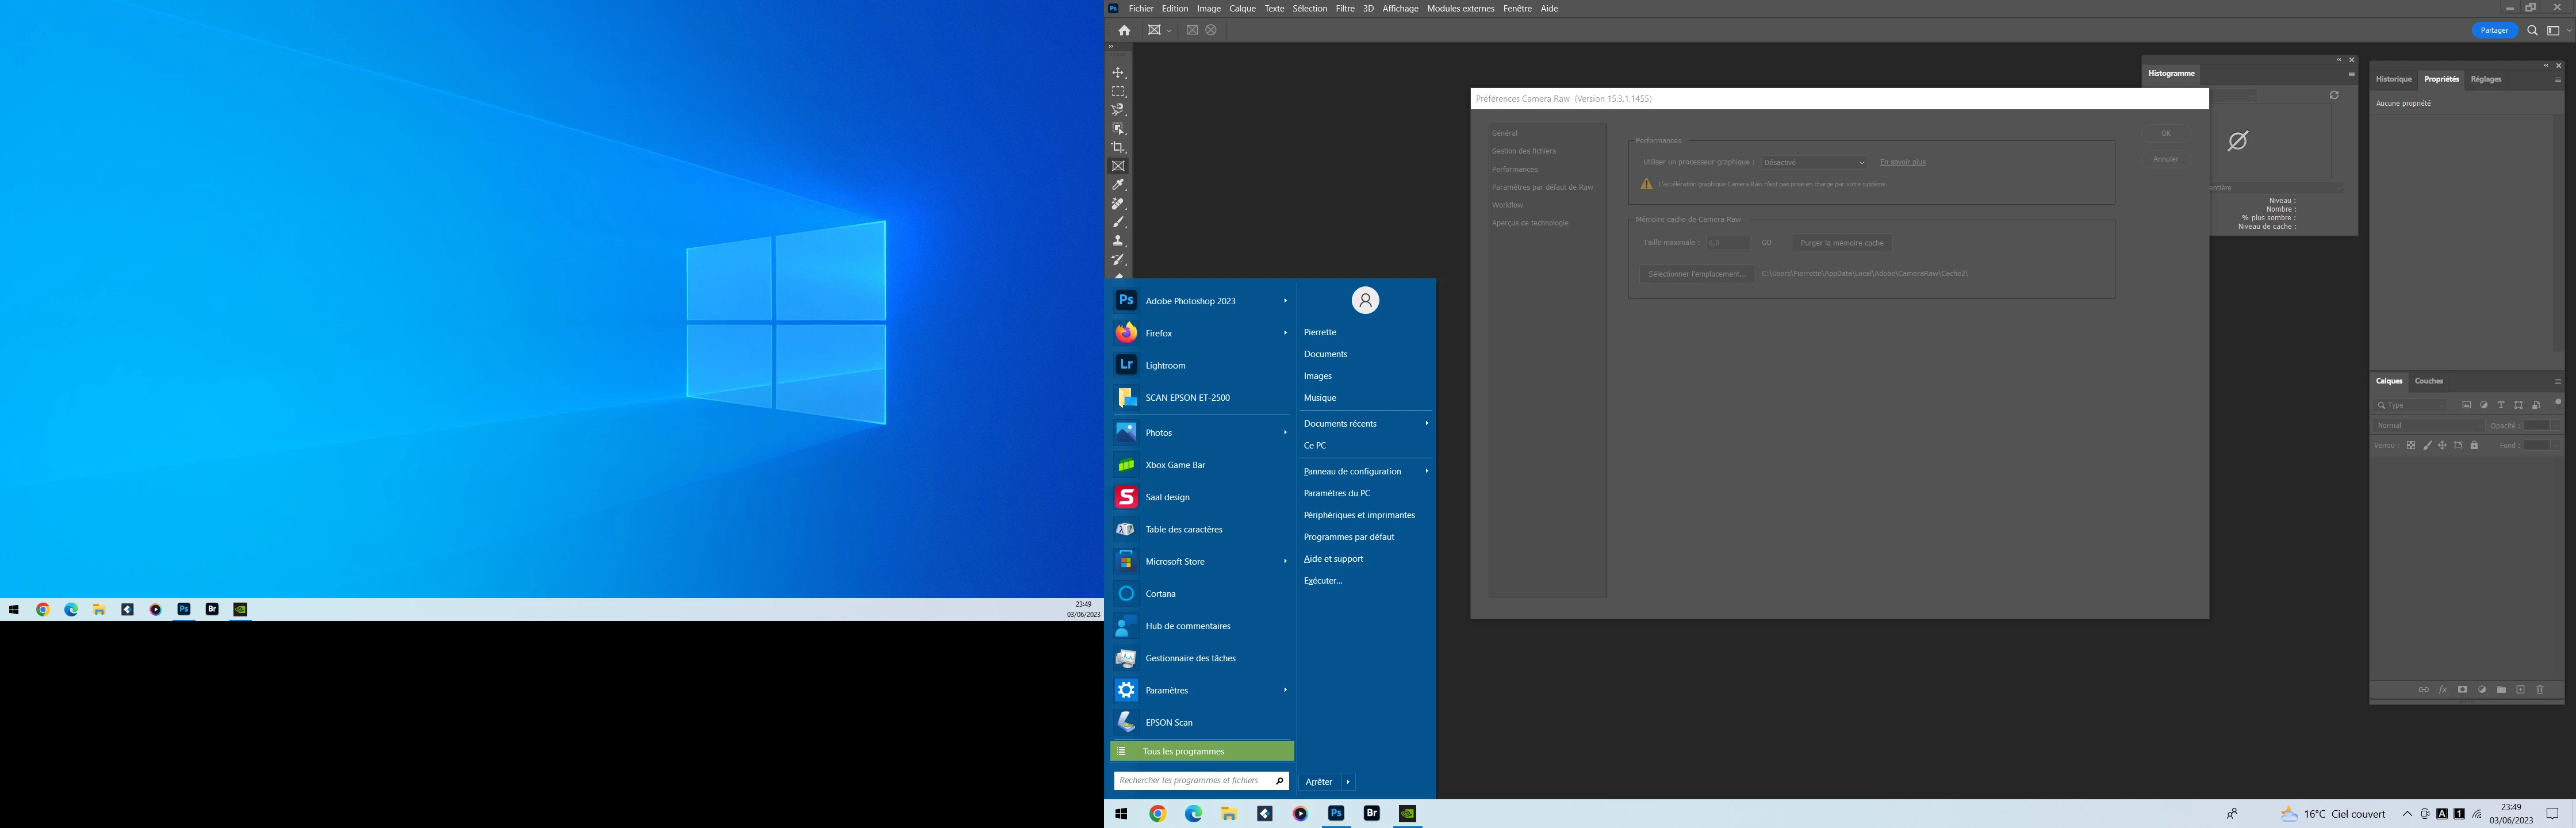
Task: Select the Clone Stamp tool
Action: coord(1118,241)
